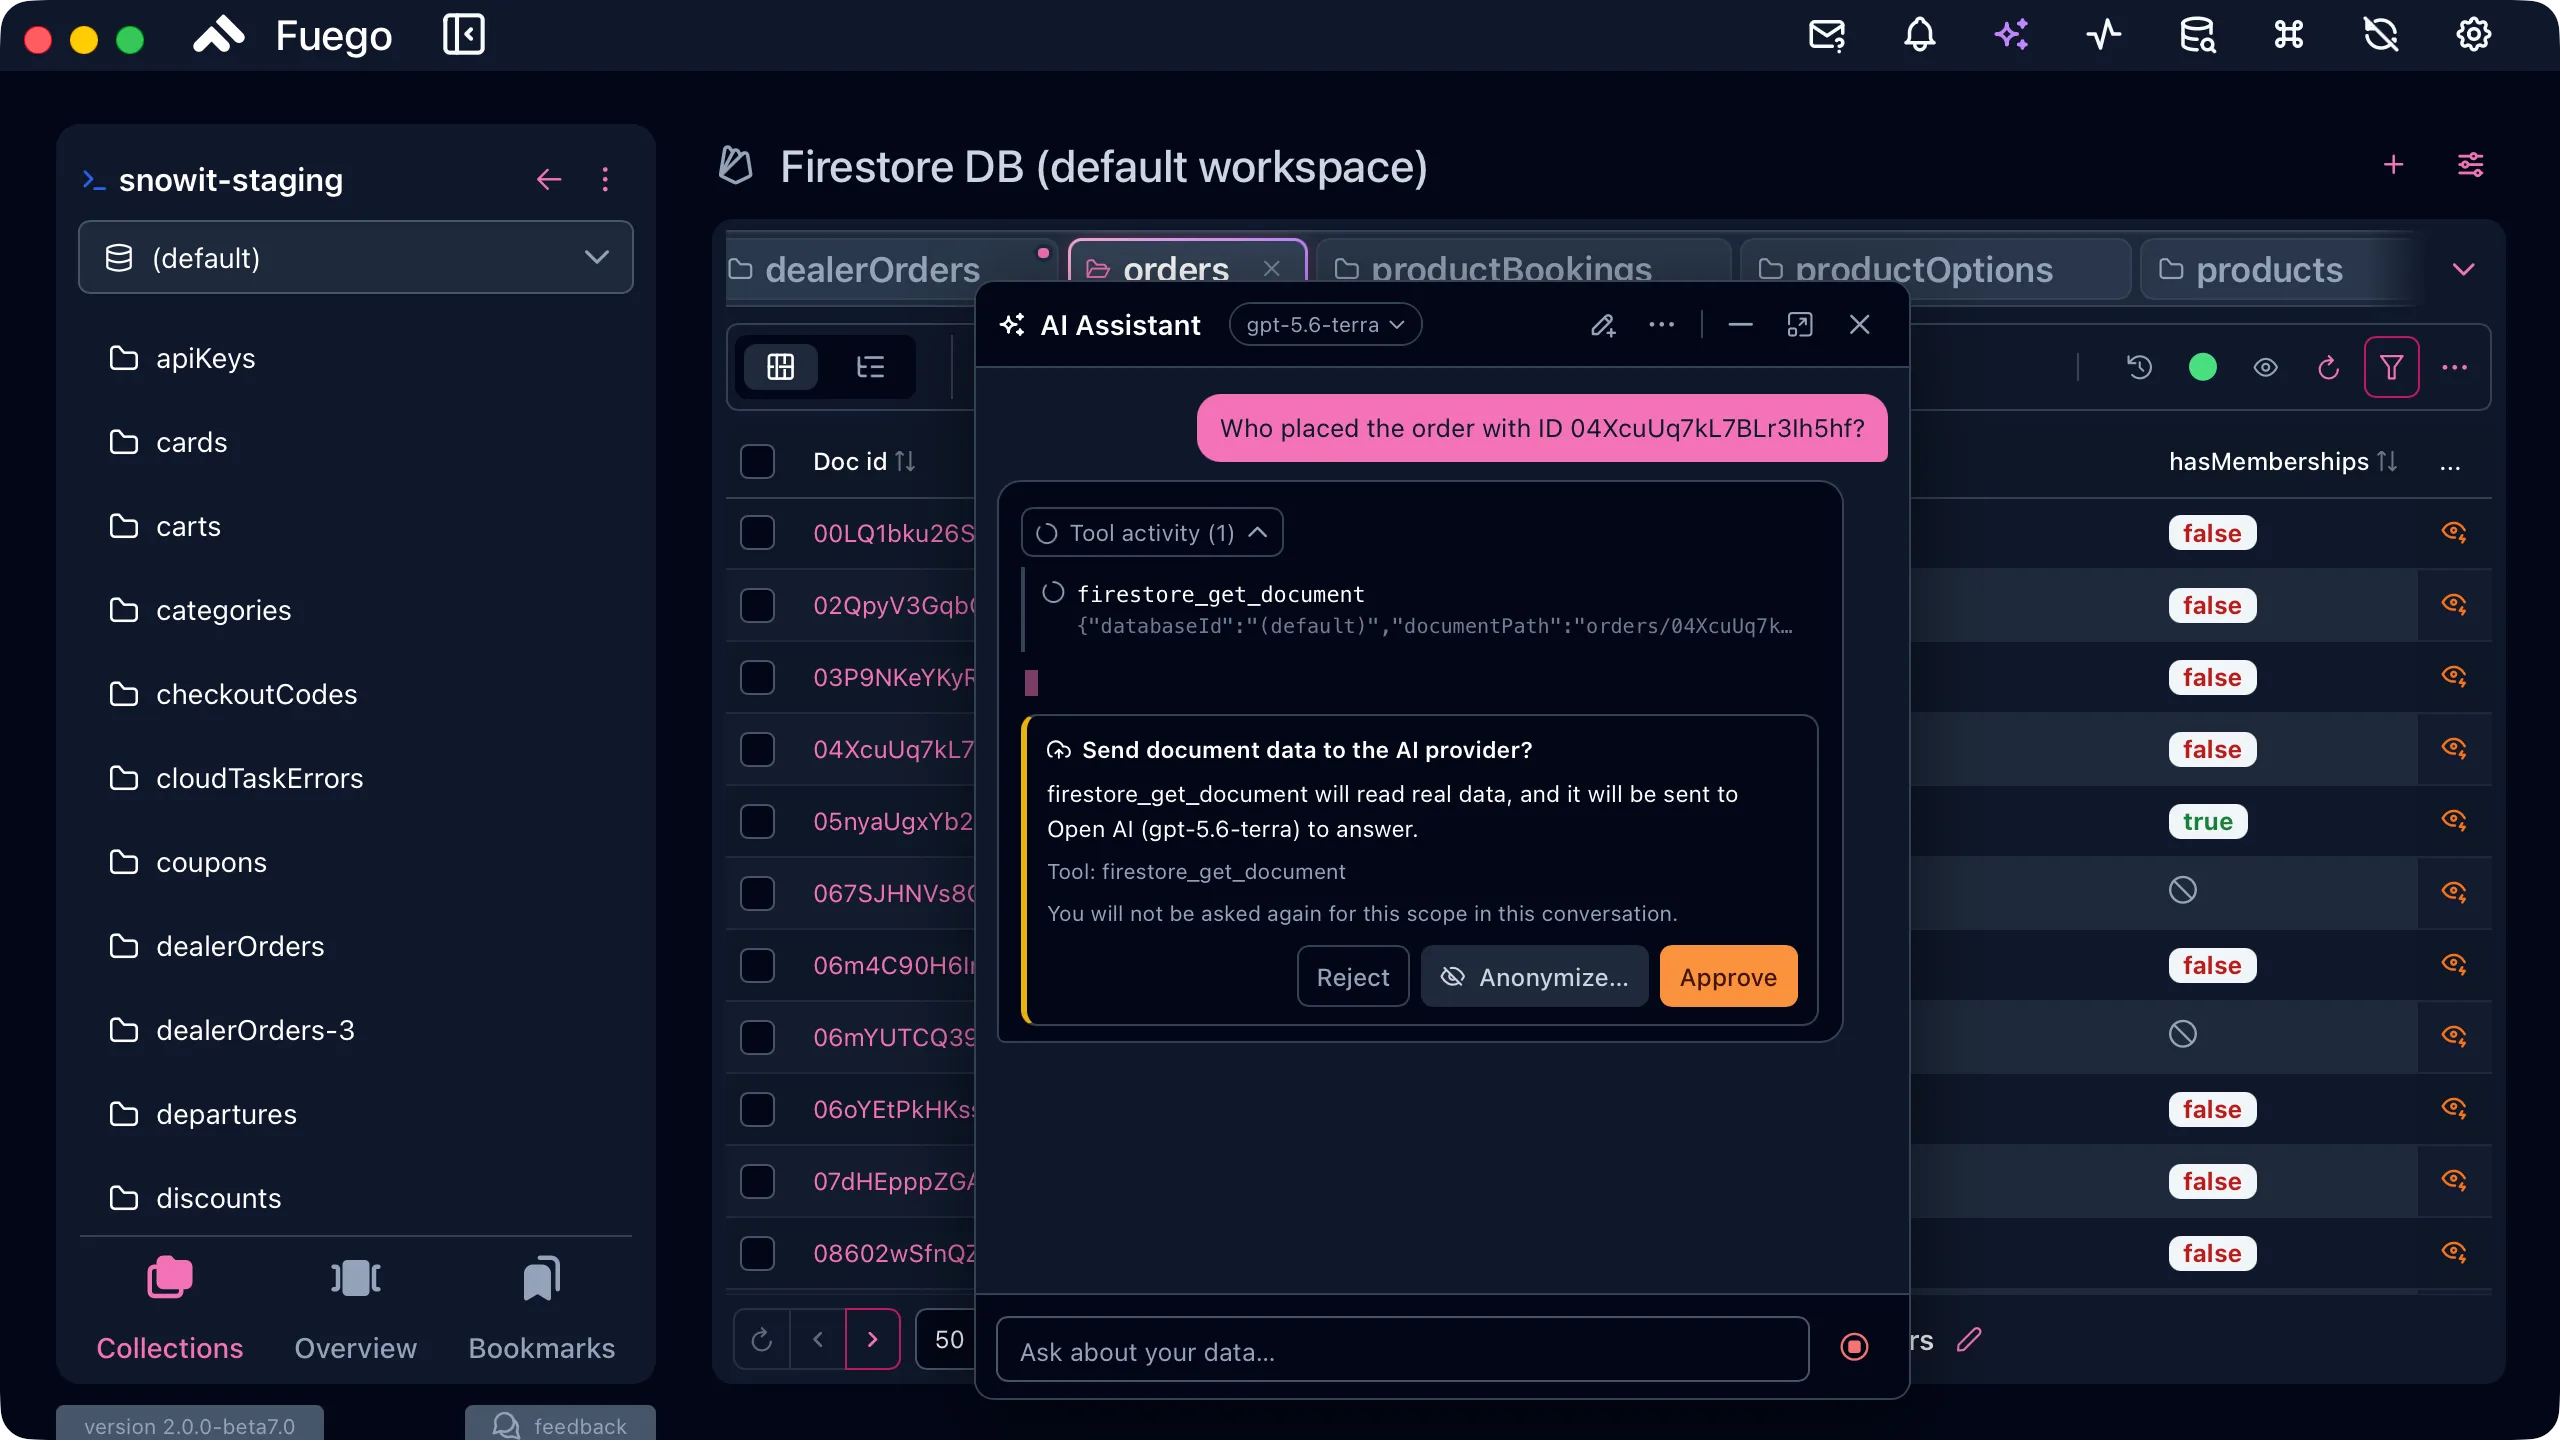Click the sync-disabled icon in the title bar

tap(2381, 36)
